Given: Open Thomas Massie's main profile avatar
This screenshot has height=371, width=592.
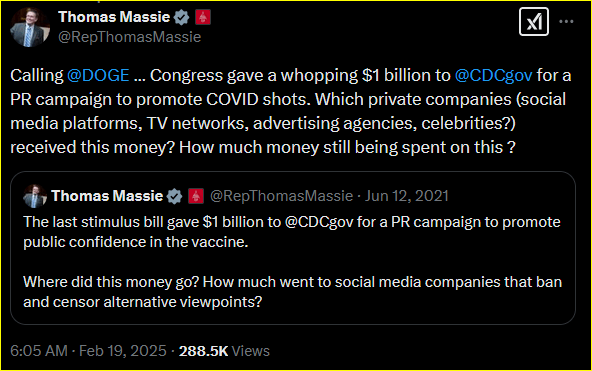Looking at the screenshot, I should [x=30, y=27].
